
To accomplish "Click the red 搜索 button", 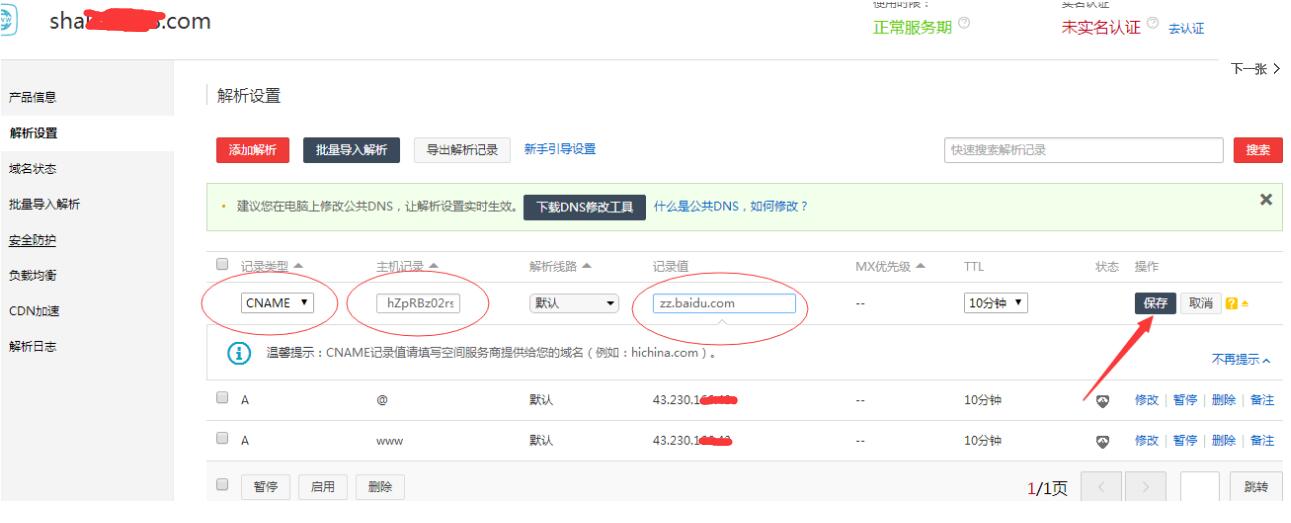I will tap(1258, 150).
